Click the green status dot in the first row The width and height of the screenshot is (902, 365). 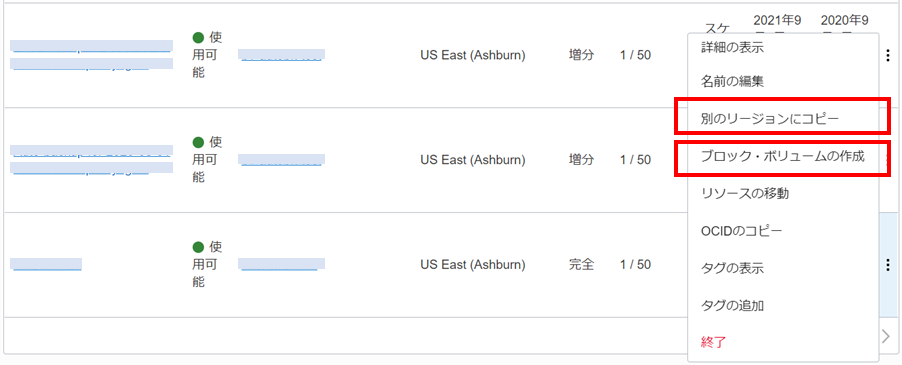tap(198, 38)
